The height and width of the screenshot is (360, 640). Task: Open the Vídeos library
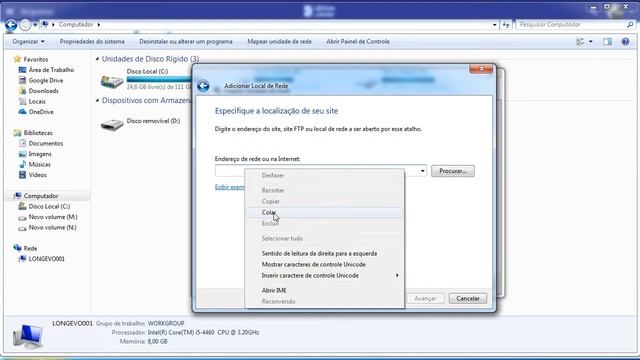click(37, 175)
